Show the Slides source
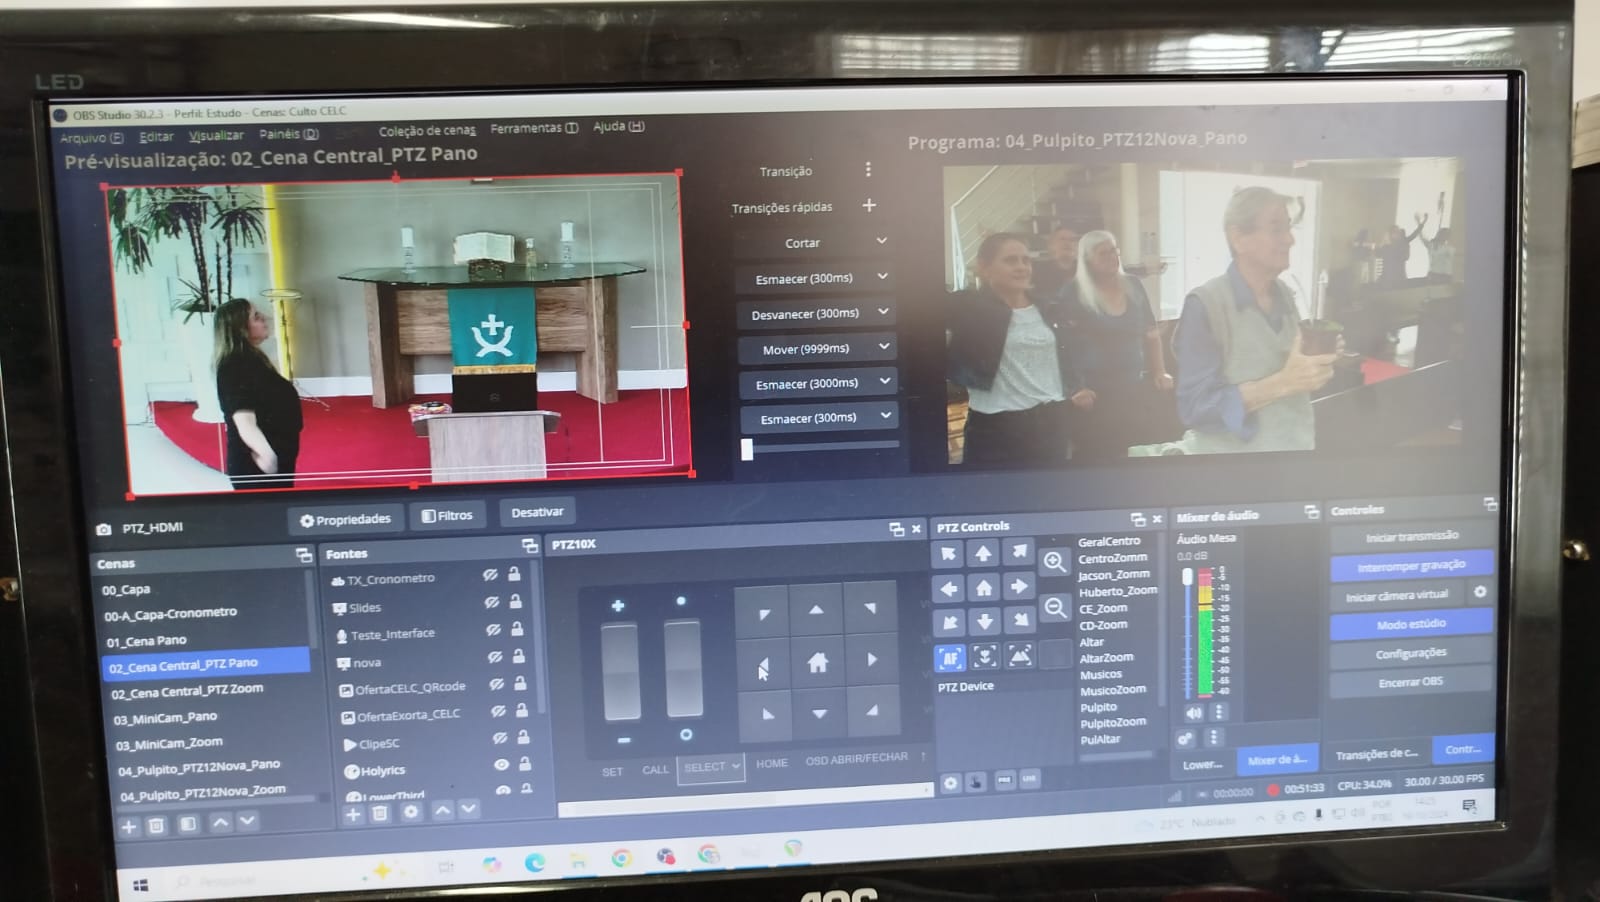The width and height of the screenshot is (1600, 902). [x=492, y=603]
